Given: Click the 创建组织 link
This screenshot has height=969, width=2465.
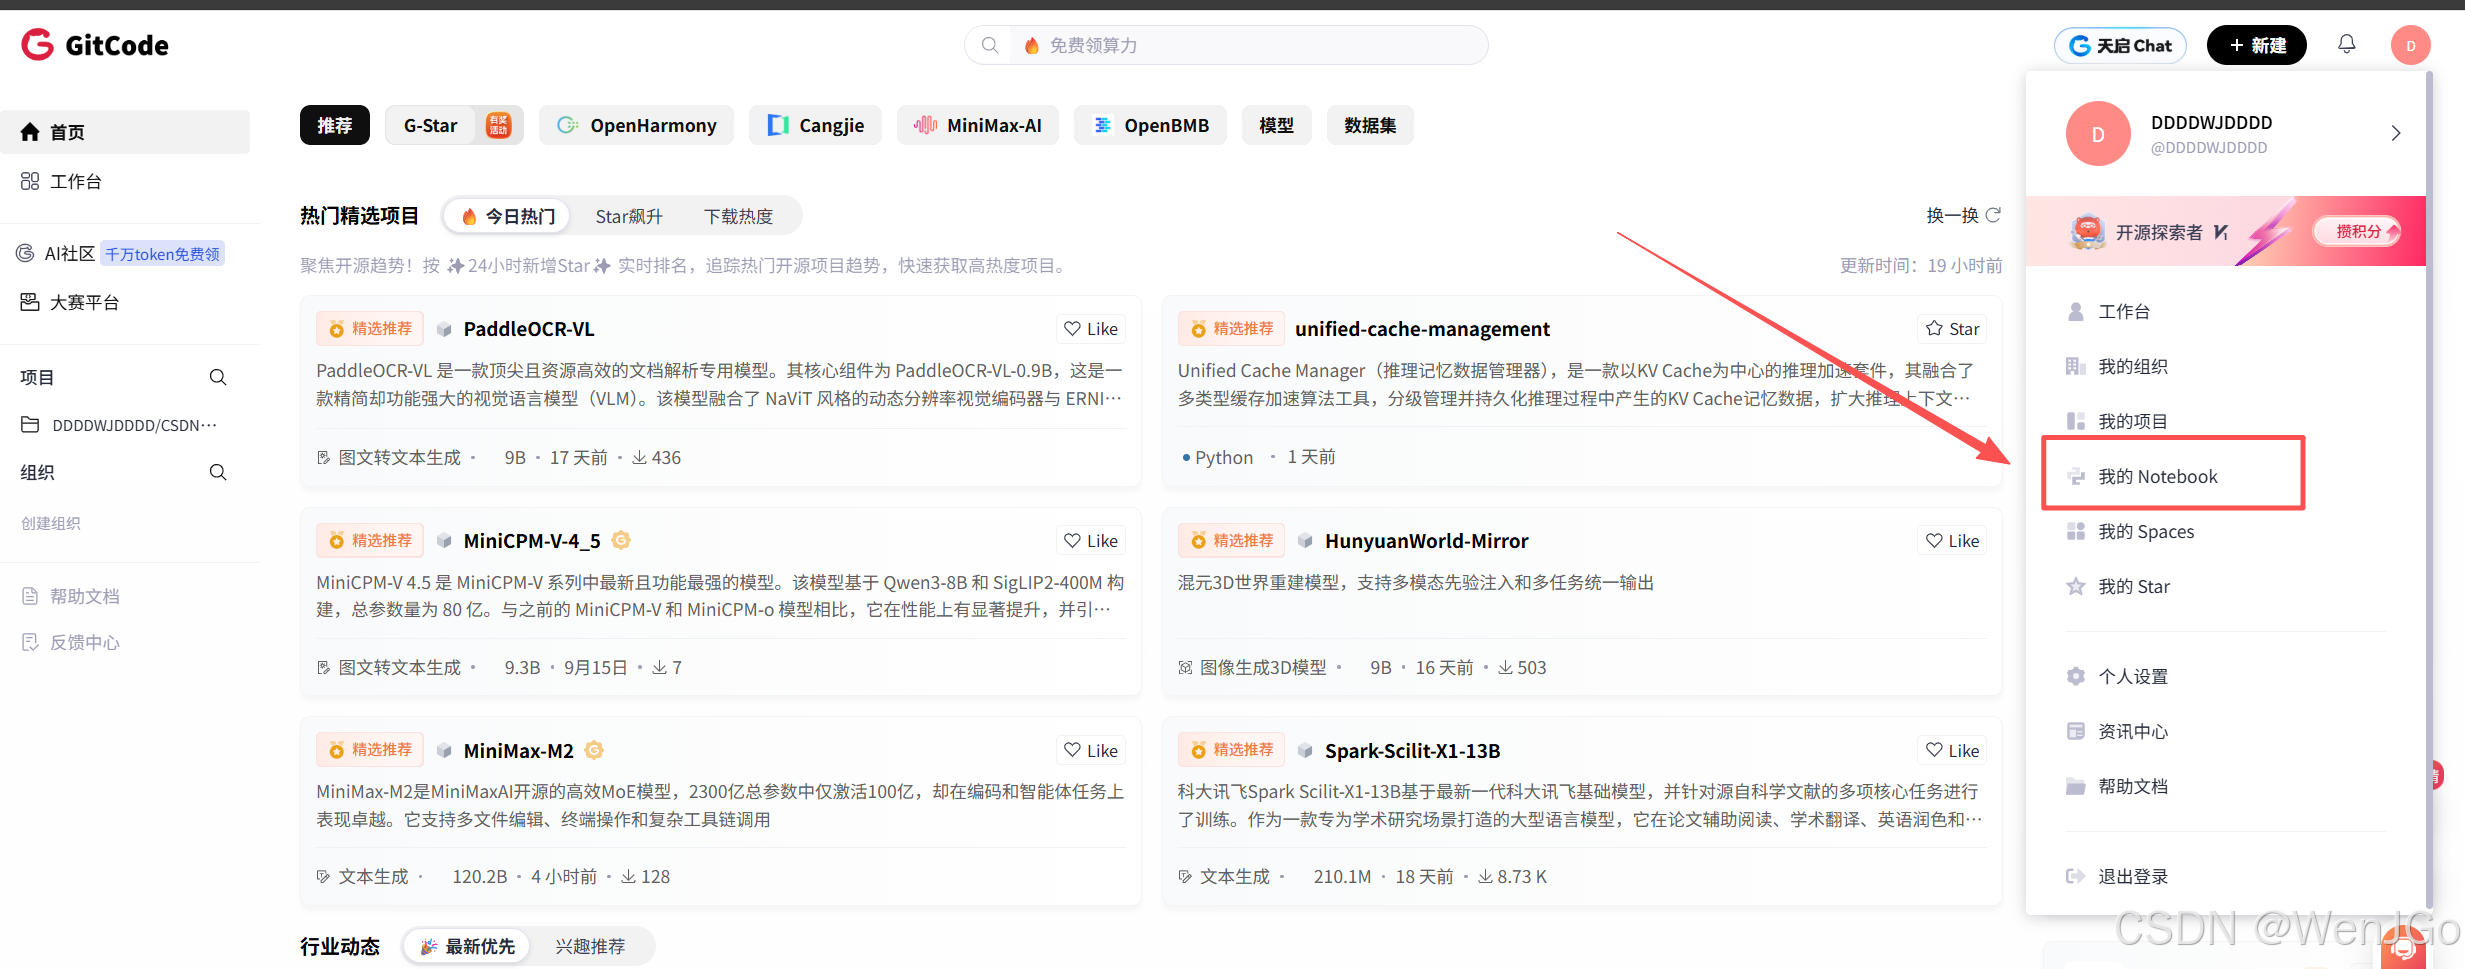Looking at the screenshot, I should 51,523.
